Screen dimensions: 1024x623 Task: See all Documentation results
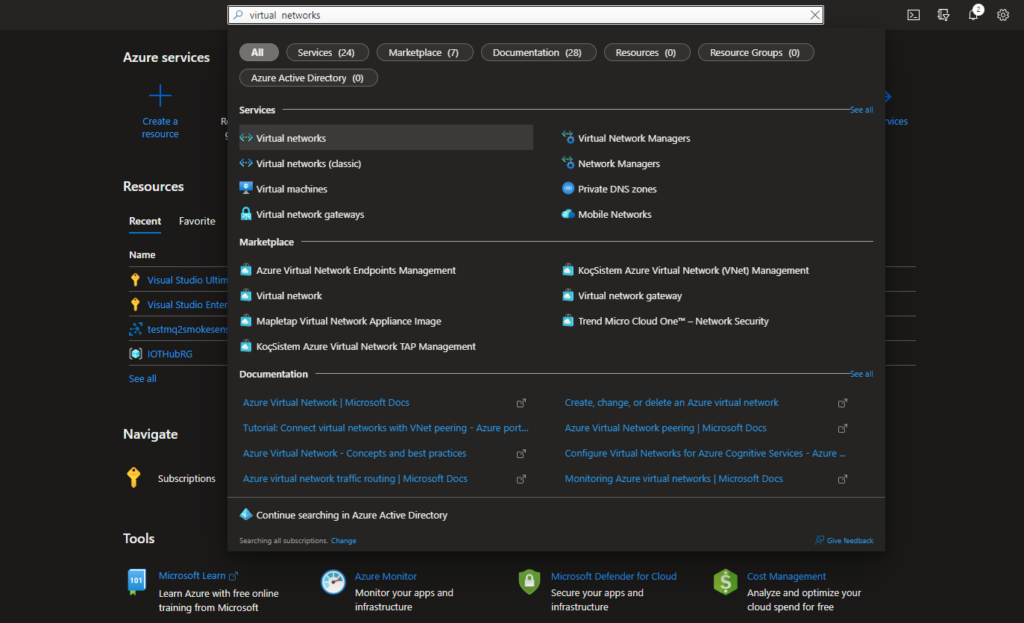click(x=861, y=374)
